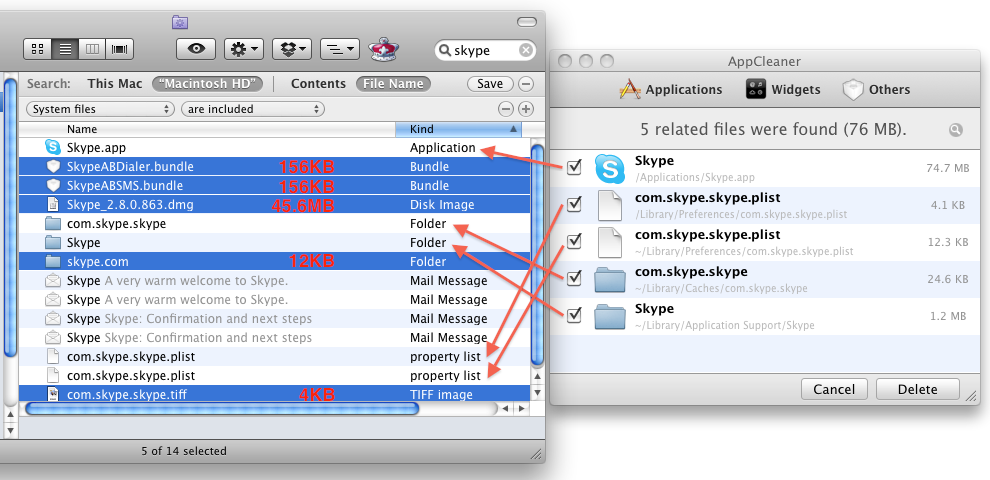Click the scroll down arrow in results list
Image resolution: width=990 pixels, height=480 pixels.
click(x=537, y=393)
